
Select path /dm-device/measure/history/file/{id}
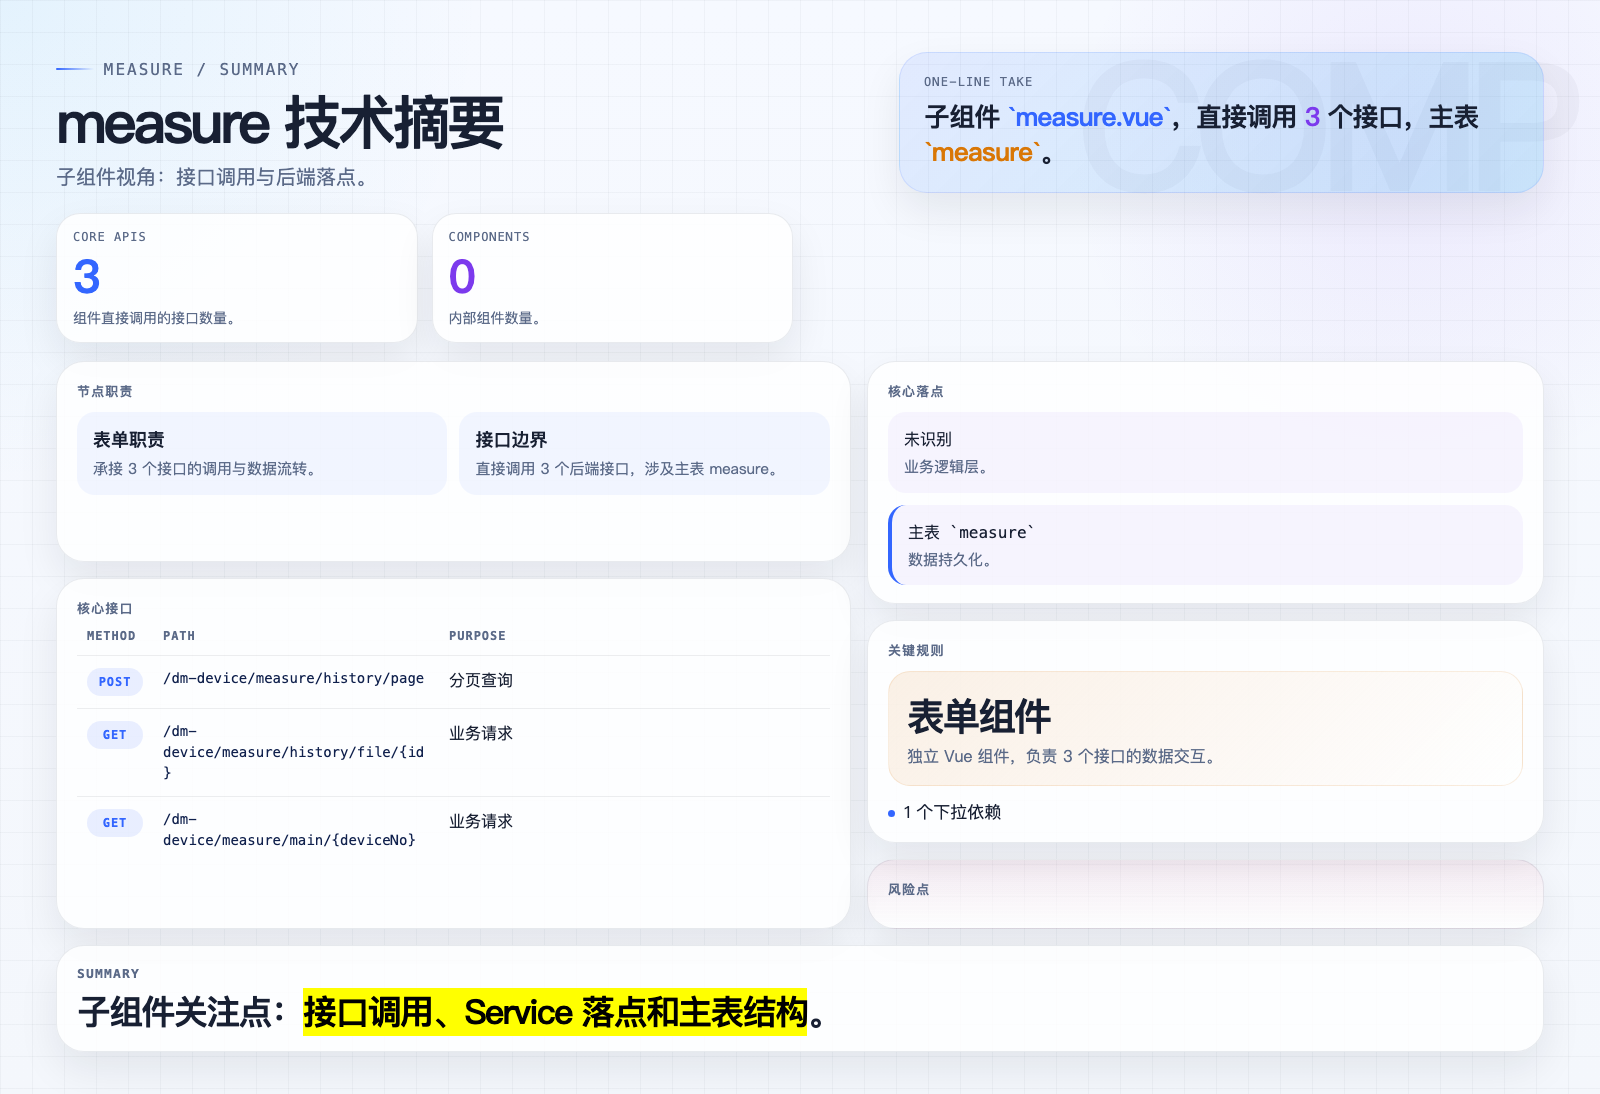pyautogui.click(x=293, y=752)
